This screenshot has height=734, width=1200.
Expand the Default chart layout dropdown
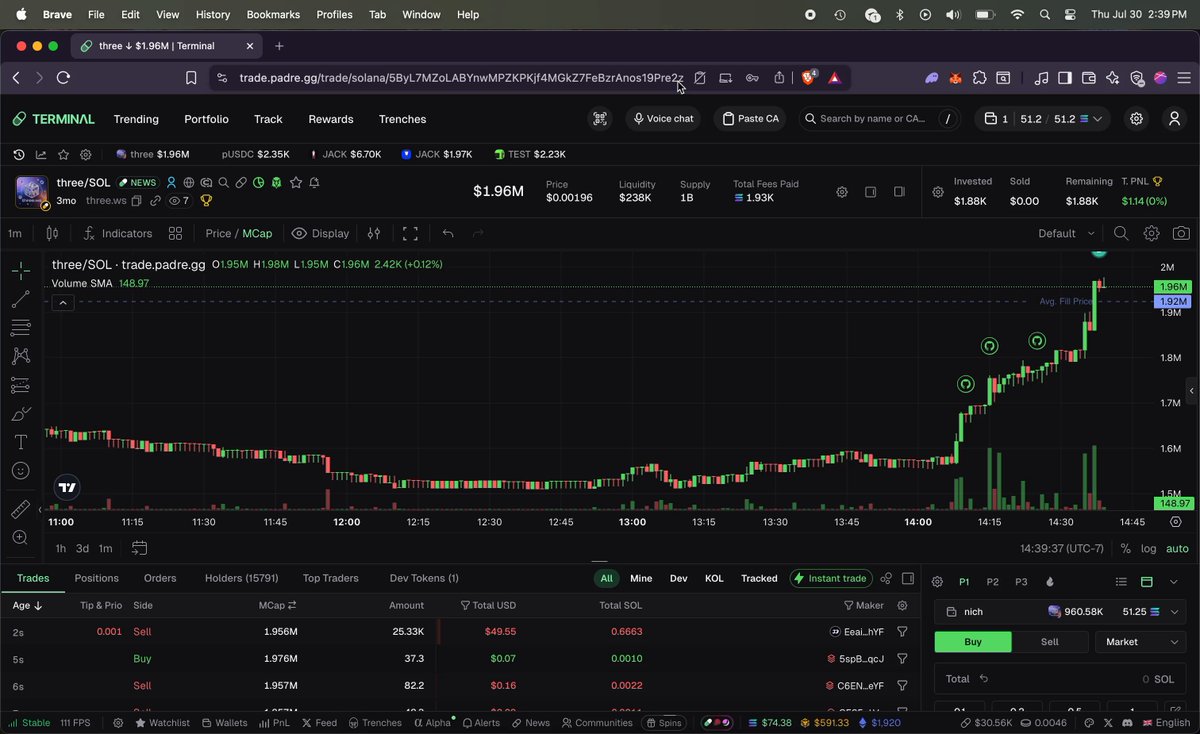coord(1067,233)
